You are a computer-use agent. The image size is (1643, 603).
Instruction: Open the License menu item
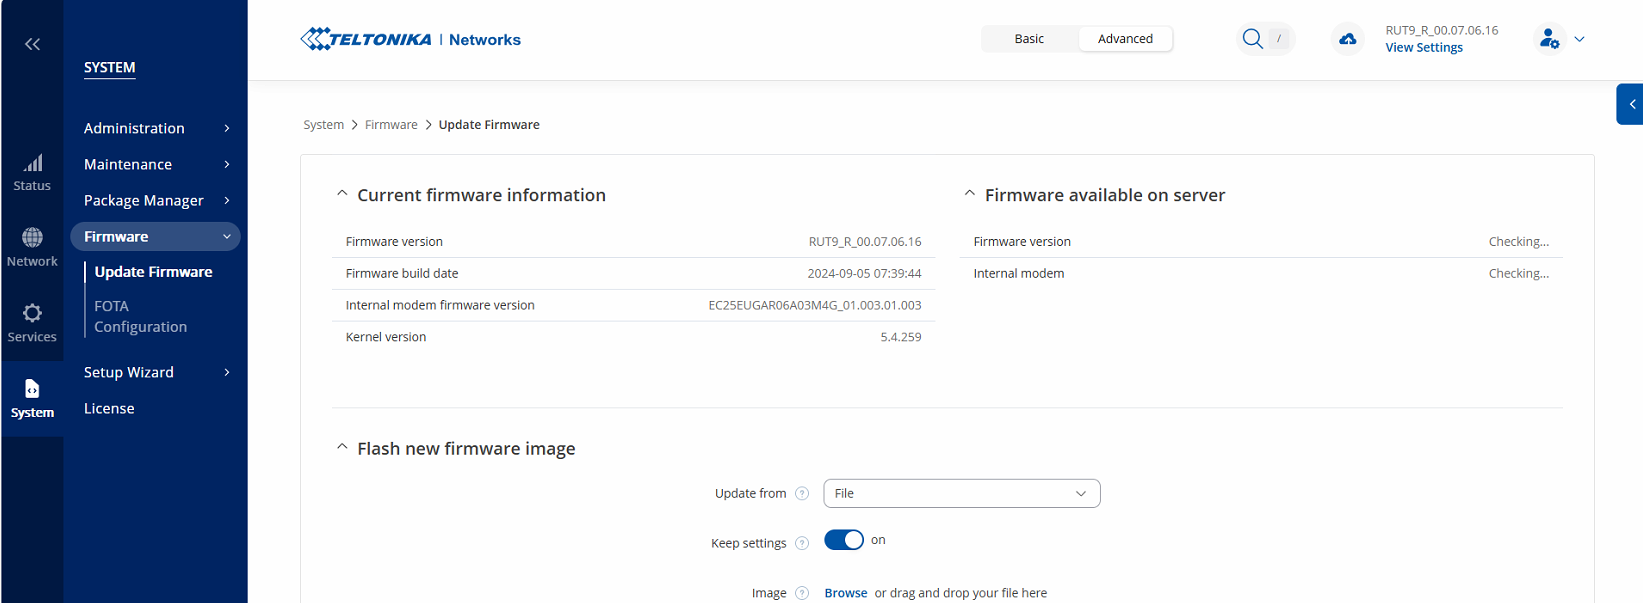109,408
